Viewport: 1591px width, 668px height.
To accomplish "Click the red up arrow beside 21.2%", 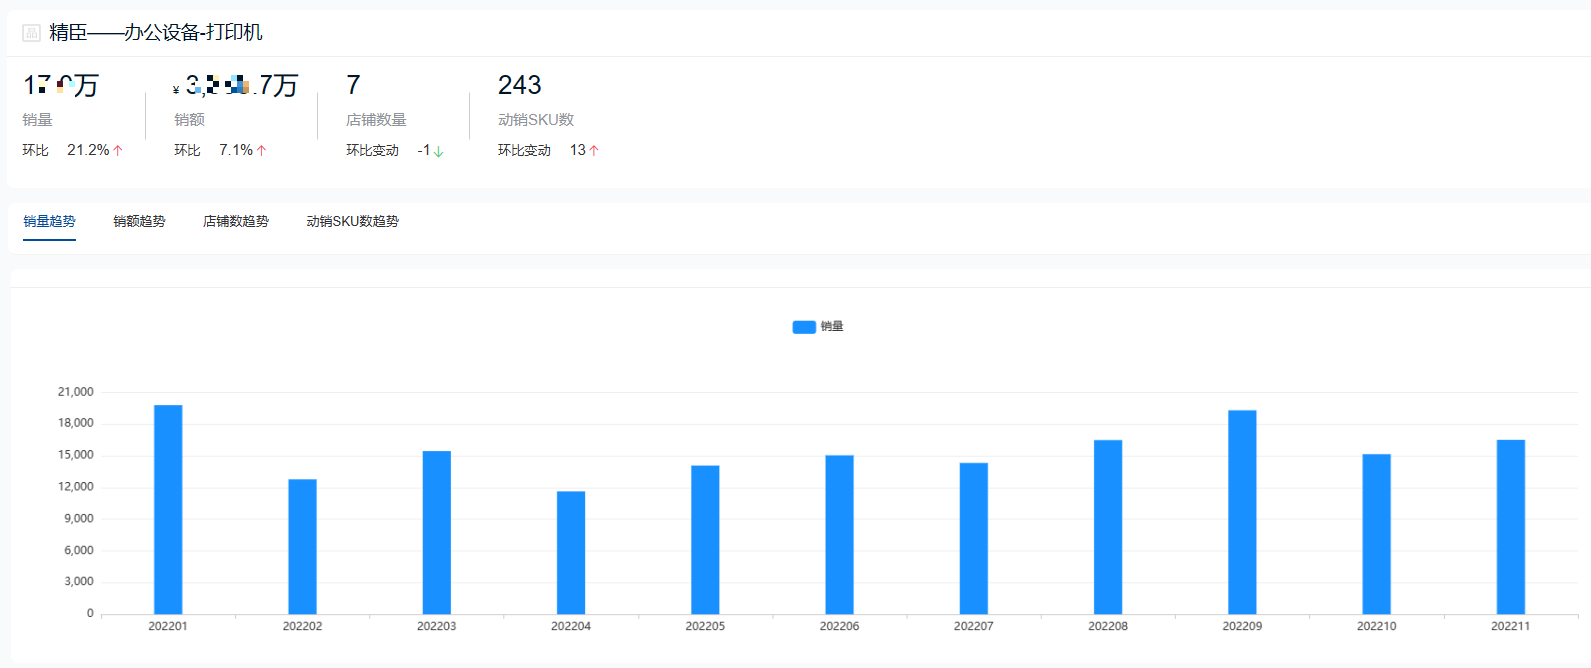I will coord(118,151).
